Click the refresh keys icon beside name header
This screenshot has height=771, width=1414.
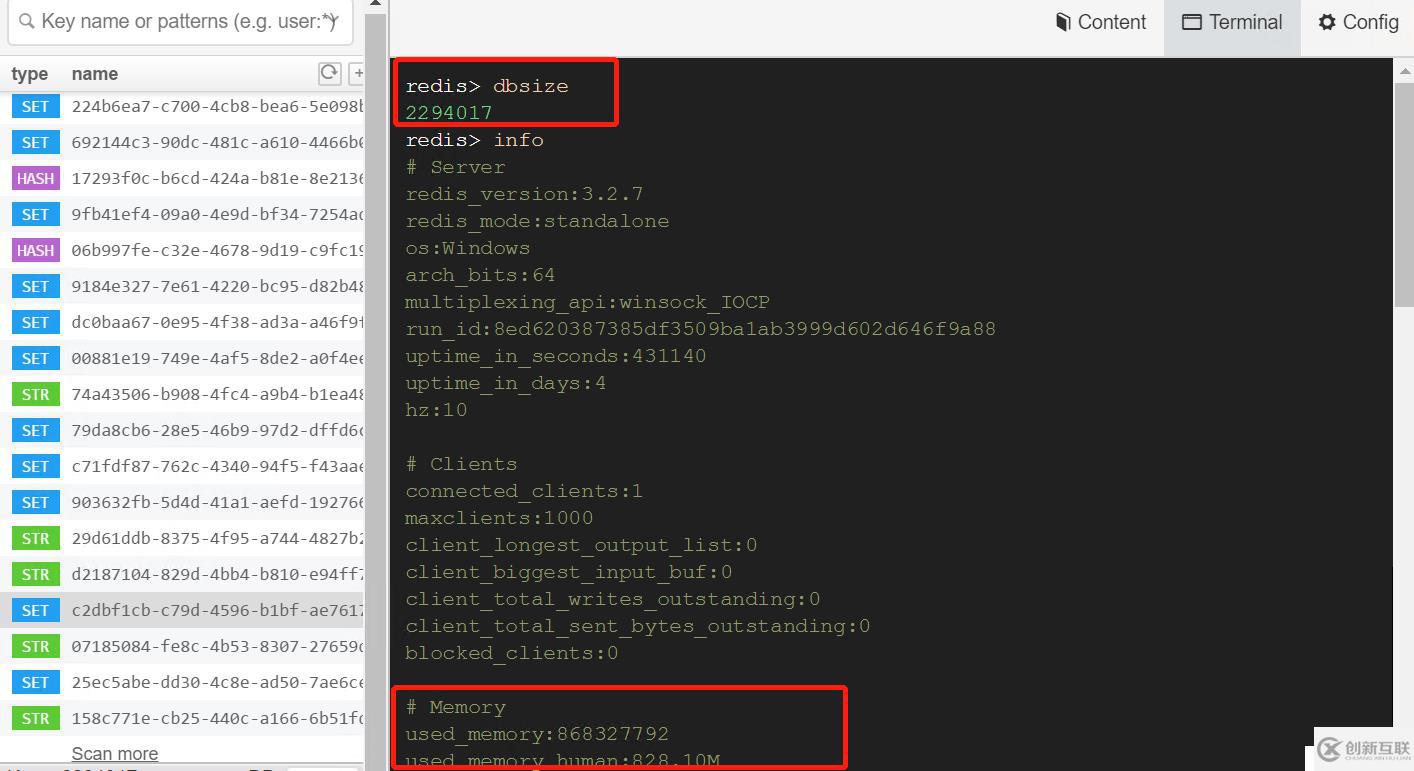(x=329, y=73)
